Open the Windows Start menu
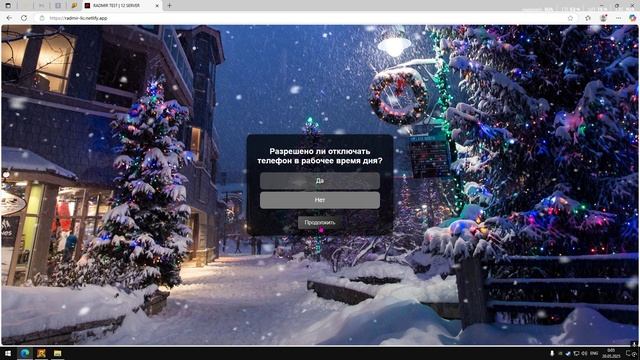 point(8,353)
